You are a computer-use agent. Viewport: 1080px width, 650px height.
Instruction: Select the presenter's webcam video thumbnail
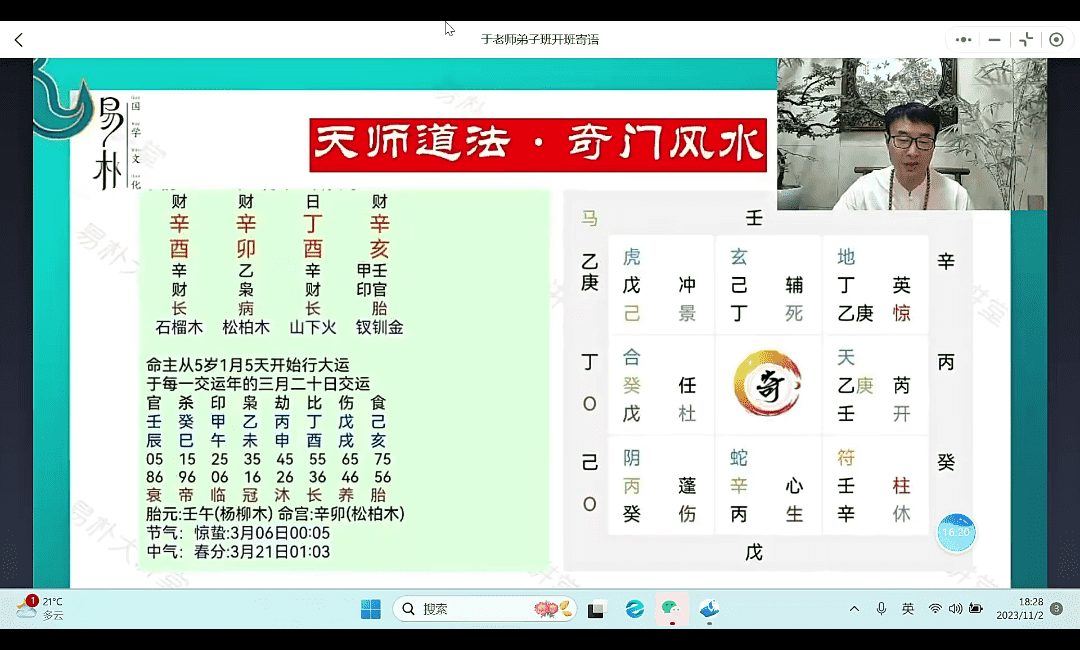point(911,134)
